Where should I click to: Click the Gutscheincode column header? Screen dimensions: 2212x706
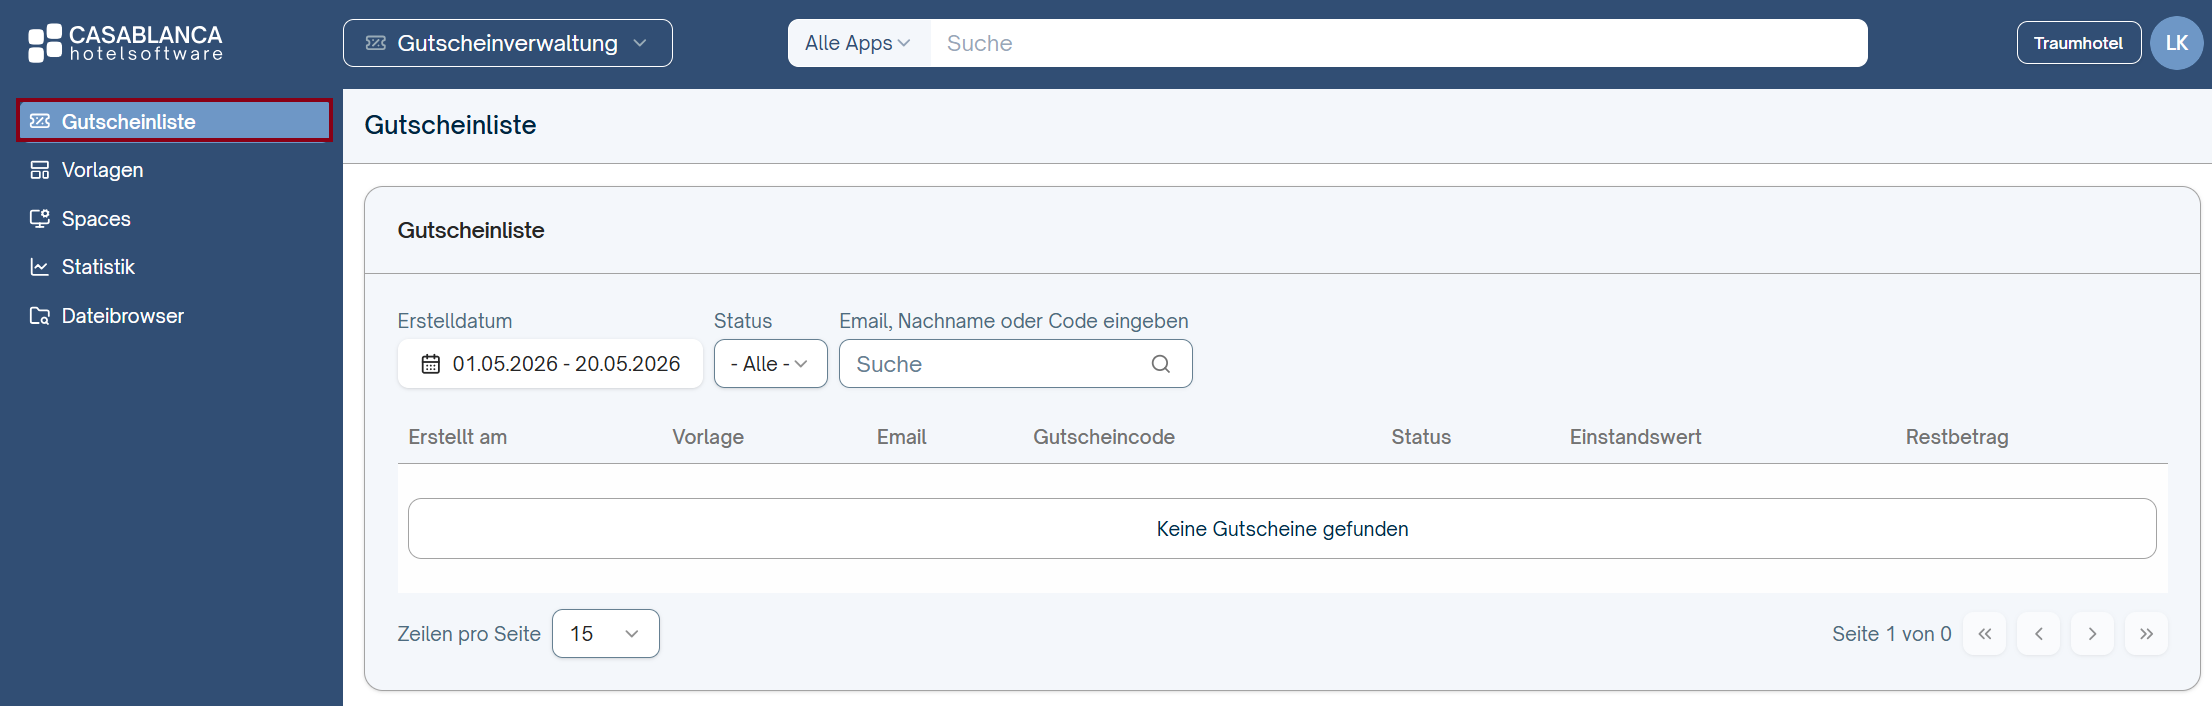(1104, 437)
